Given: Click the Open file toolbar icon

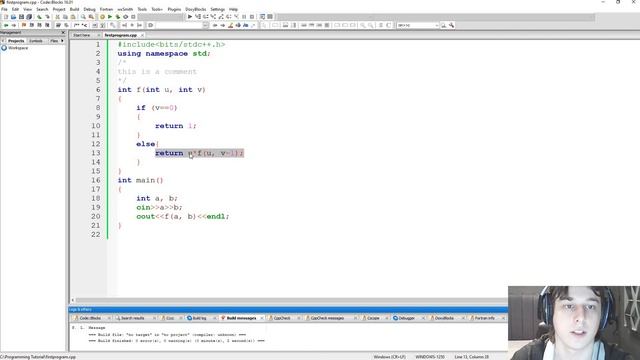Looking at the screenshot, I should coord(13,17).
